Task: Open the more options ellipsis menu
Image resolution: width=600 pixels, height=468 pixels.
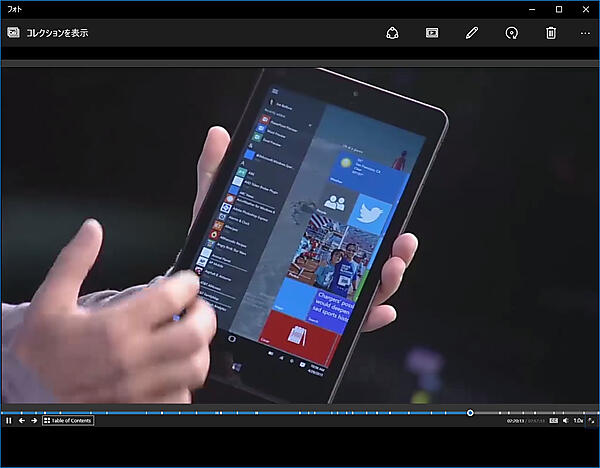Action: [x=585, y=33]
